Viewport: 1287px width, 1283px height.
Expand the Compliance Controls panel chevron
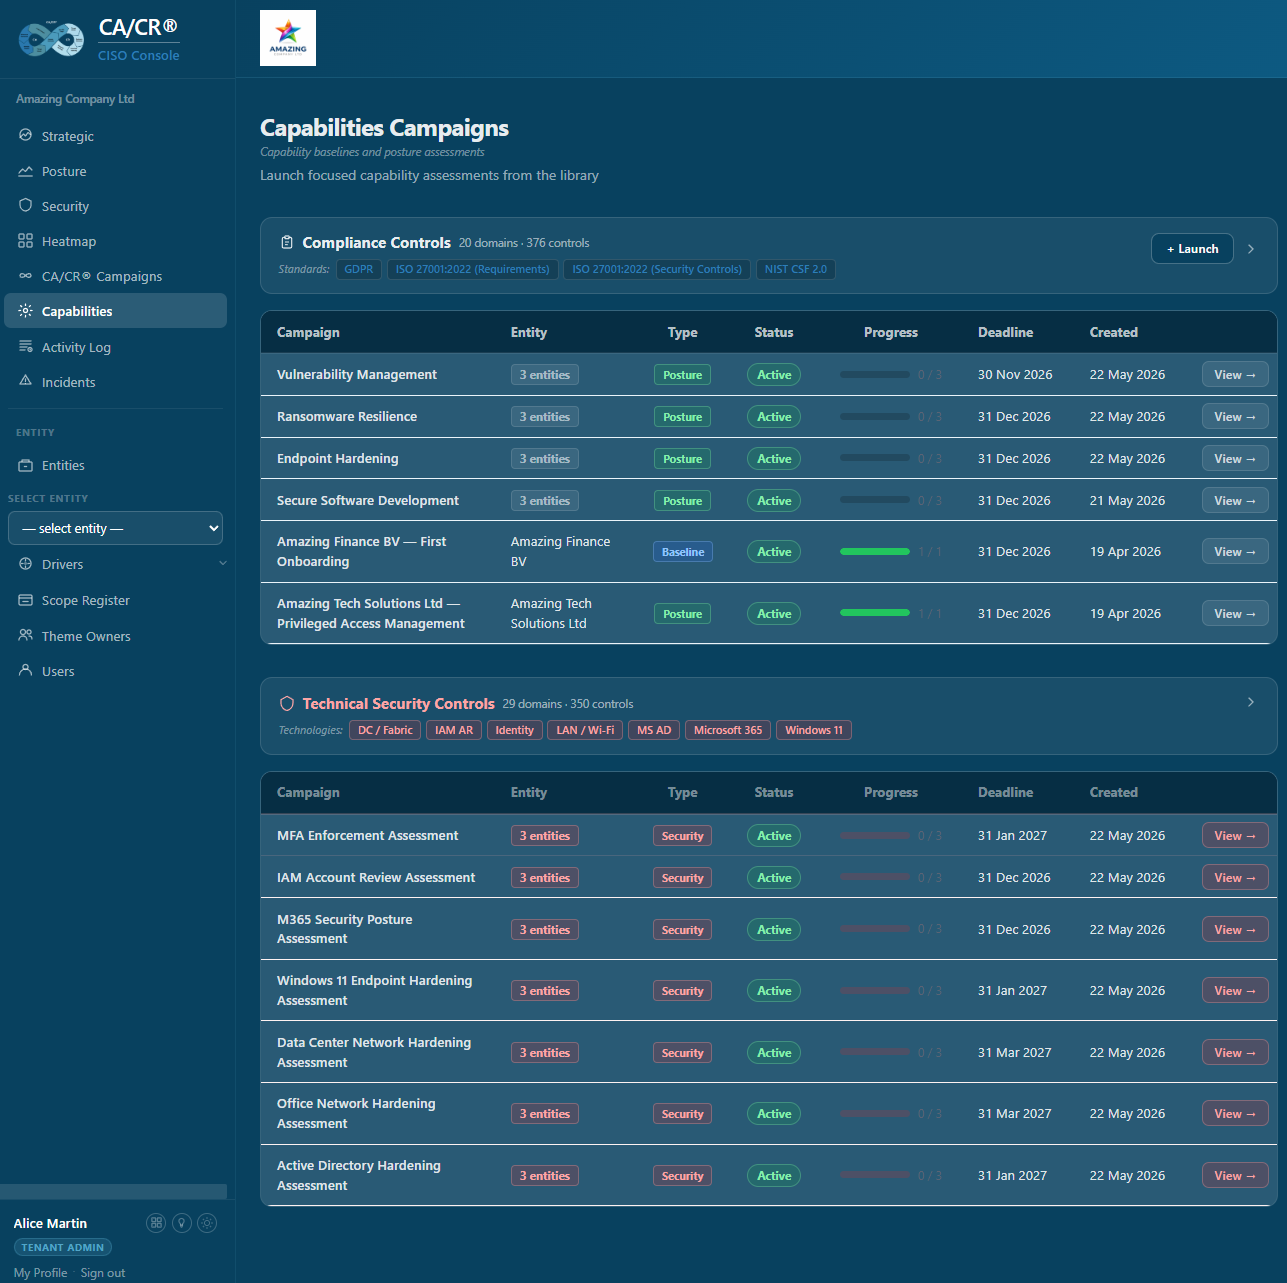[x=1251, y=249]
